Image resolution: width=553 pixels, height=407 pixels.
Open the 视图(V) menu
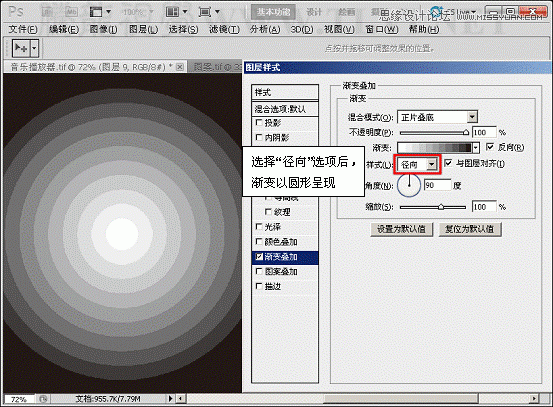[339, 29]
